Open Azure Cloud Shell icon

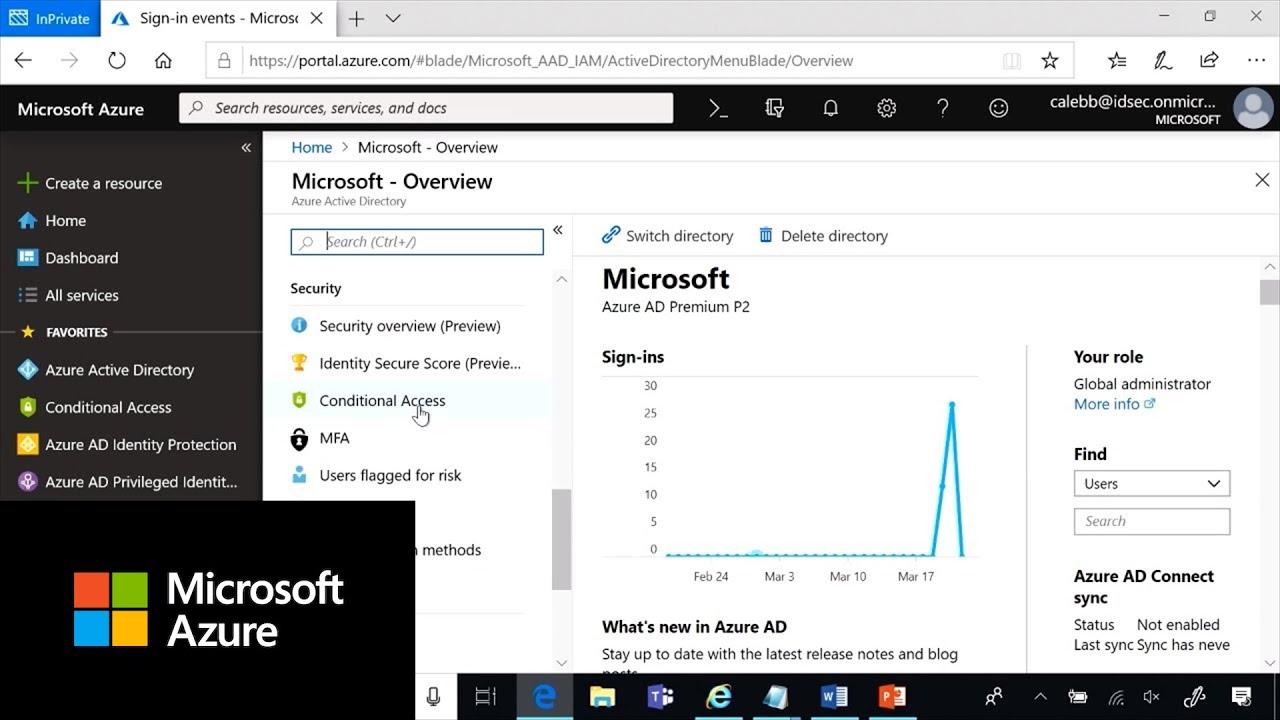[718, 109]
